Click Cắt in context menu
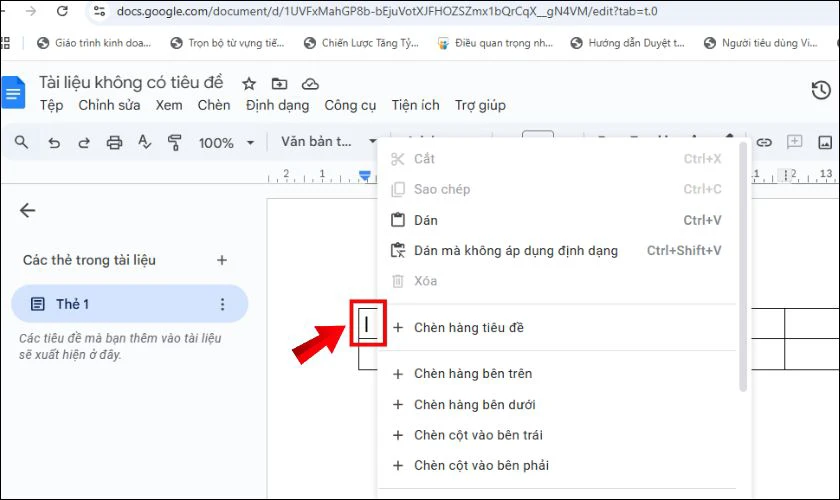 [557, 159]
